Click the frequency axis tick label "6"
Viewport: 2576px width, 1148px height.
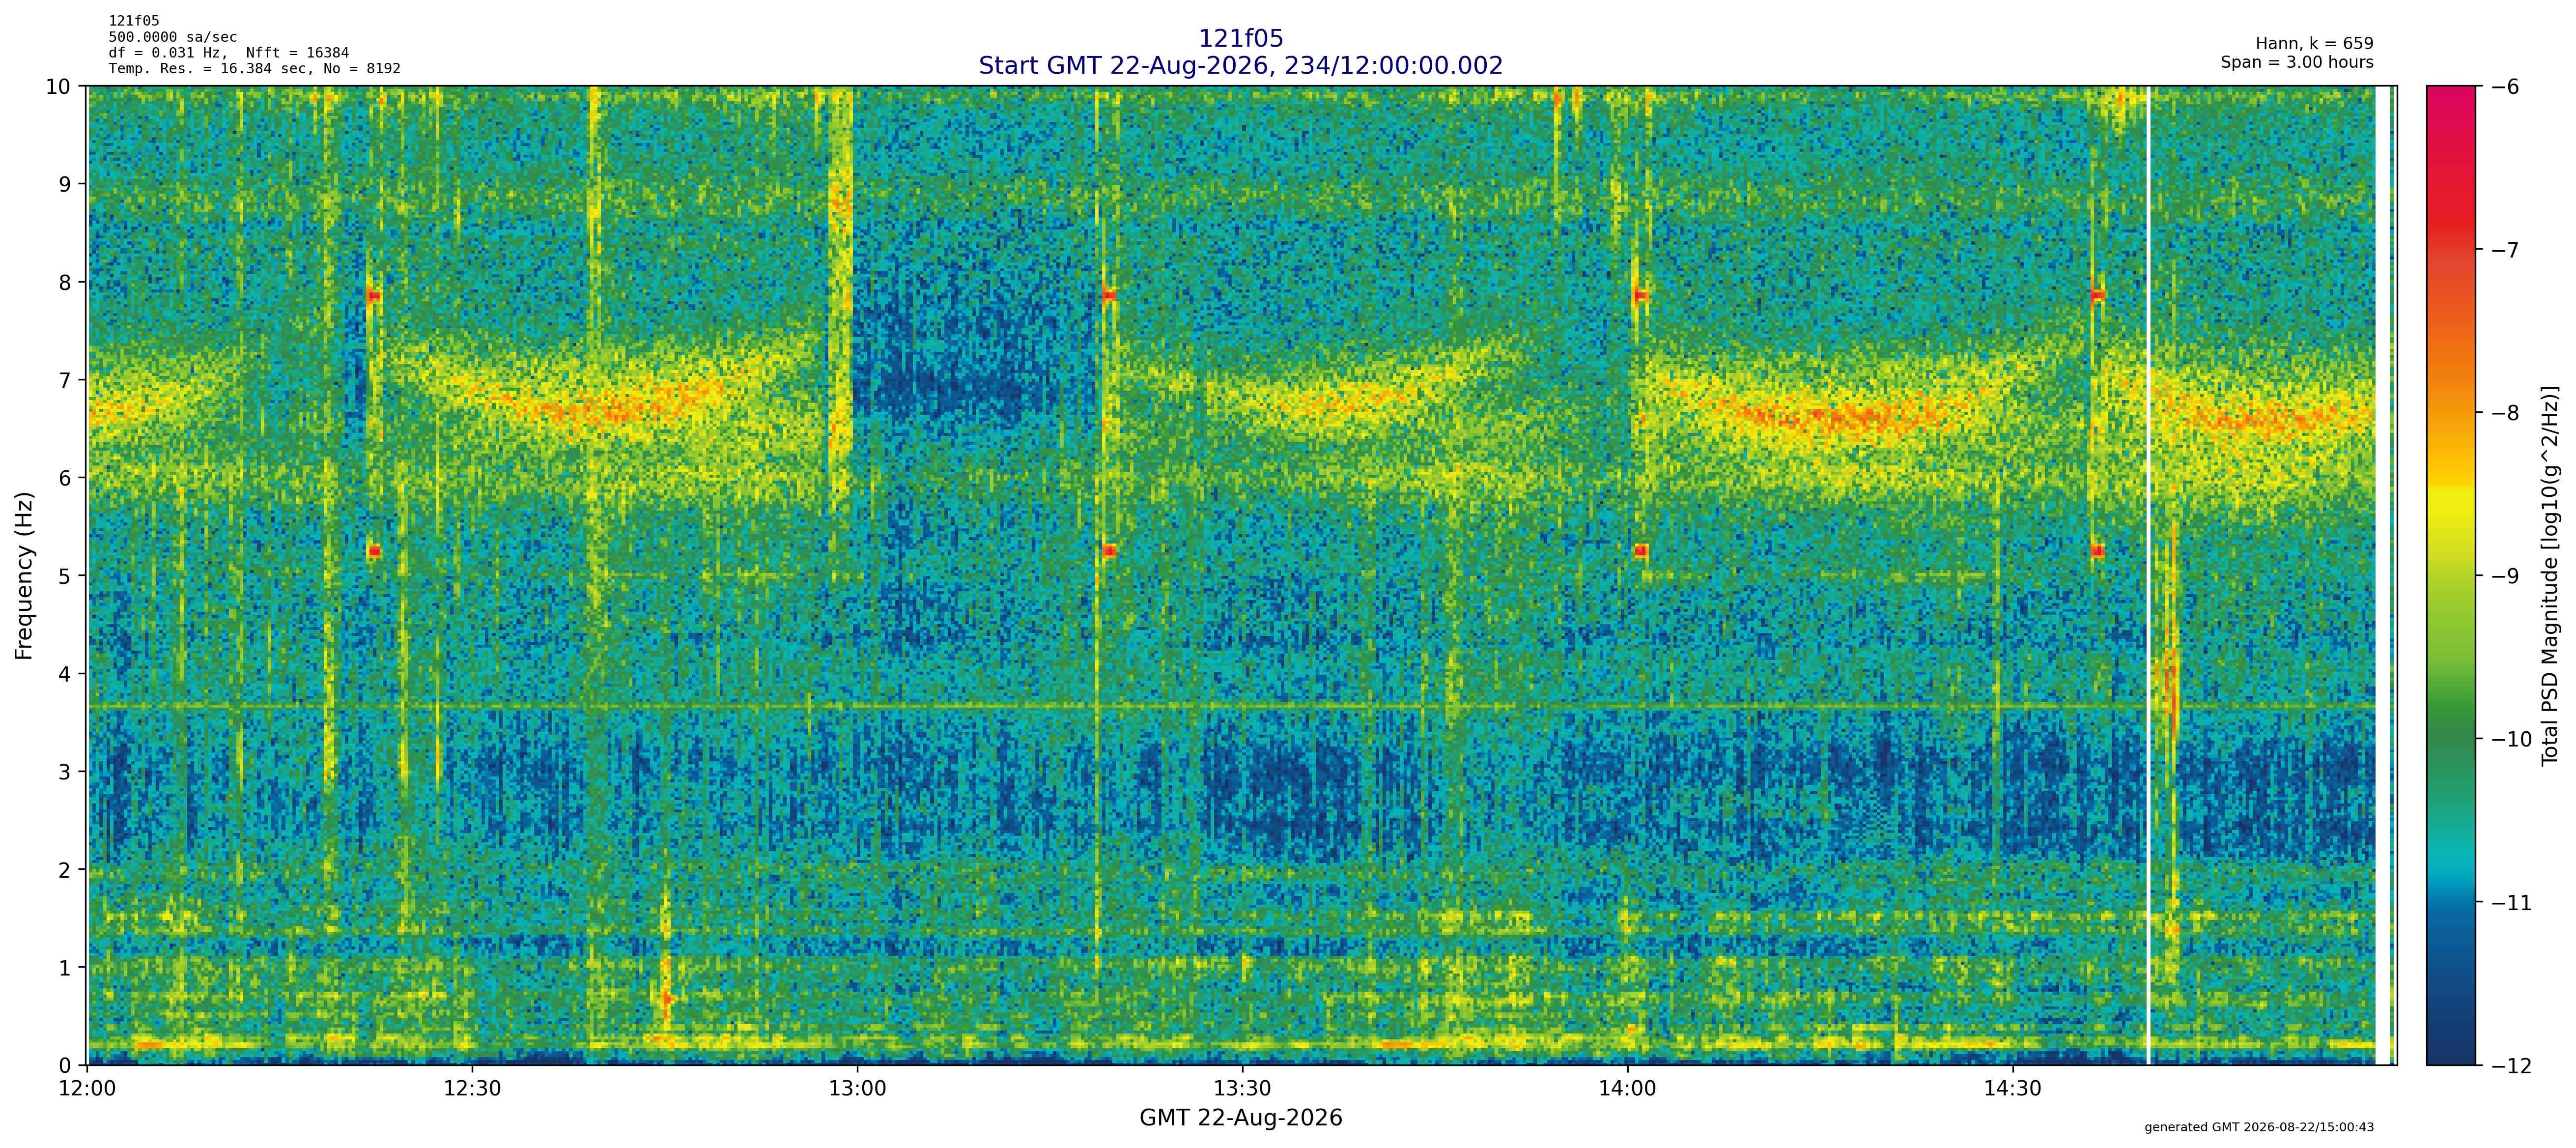pos(65,479)
